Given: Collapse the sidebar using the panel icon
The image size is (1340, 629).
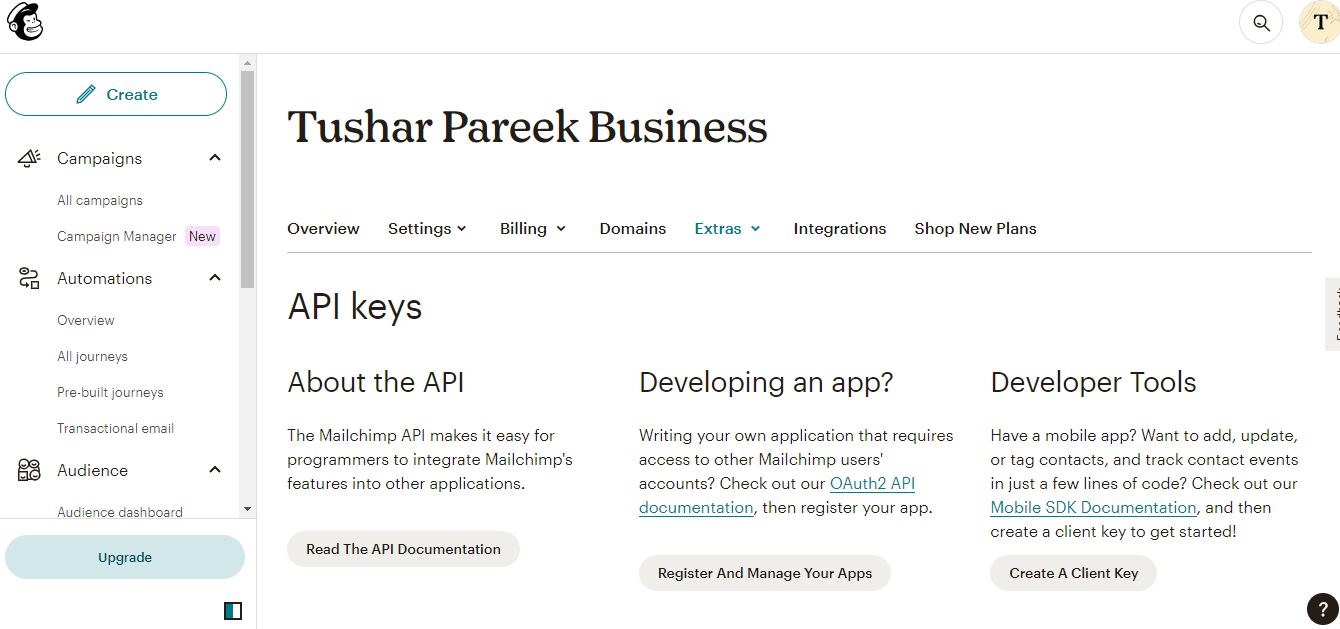Looking at the screenshot, I should [x=233, y=610].
